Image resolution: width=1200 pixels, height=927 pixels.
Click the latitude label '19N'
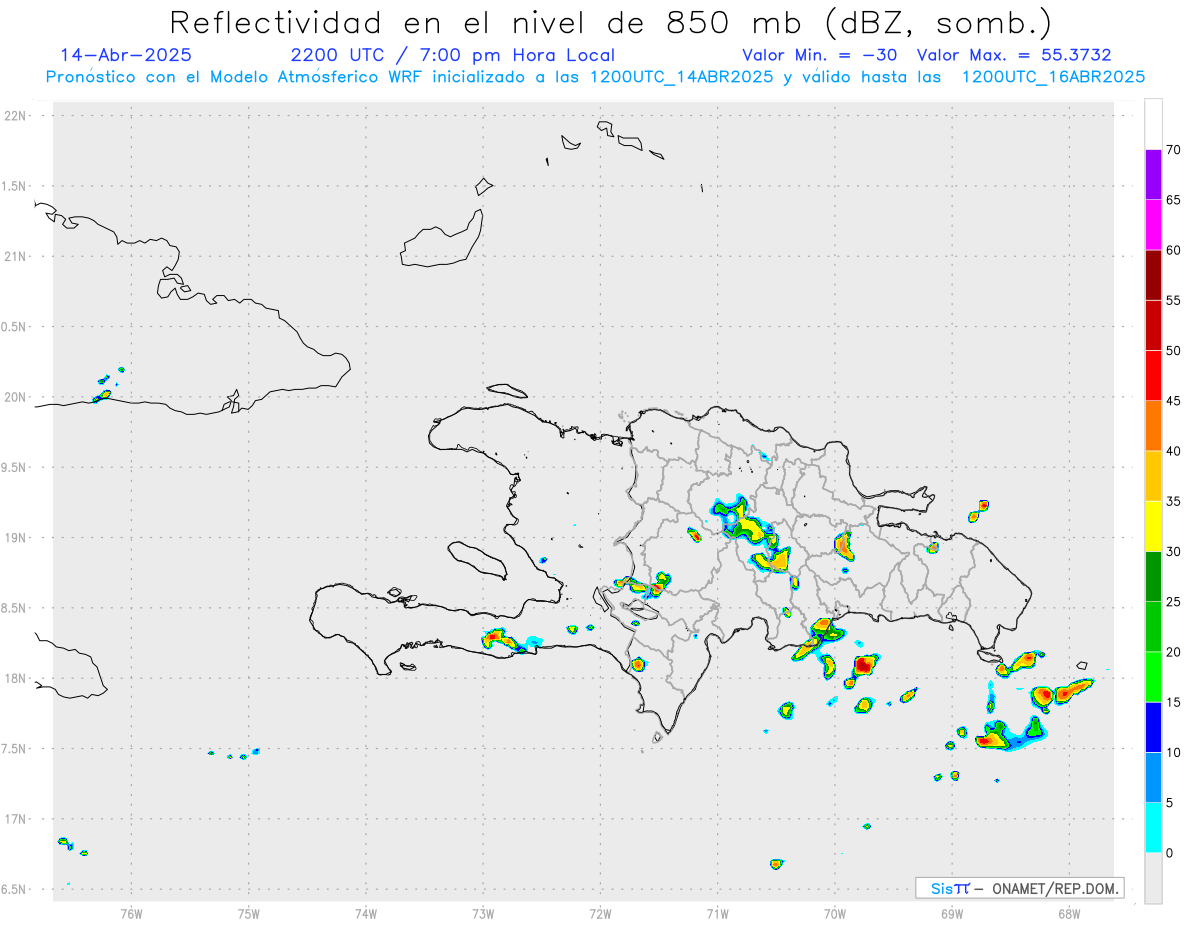[15, 538]
